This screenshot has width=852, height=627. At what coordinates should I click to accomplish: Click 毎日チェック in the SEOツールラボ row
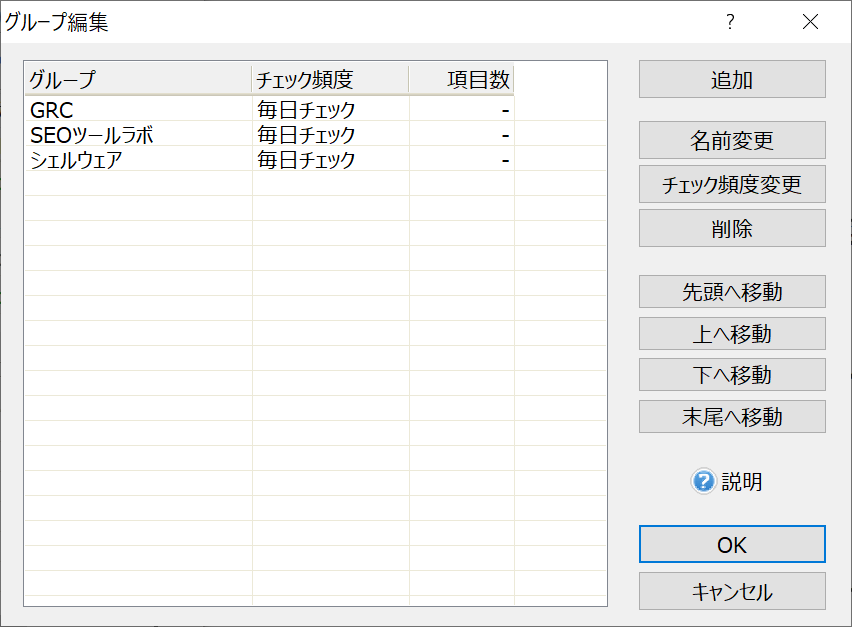(306, 135)
